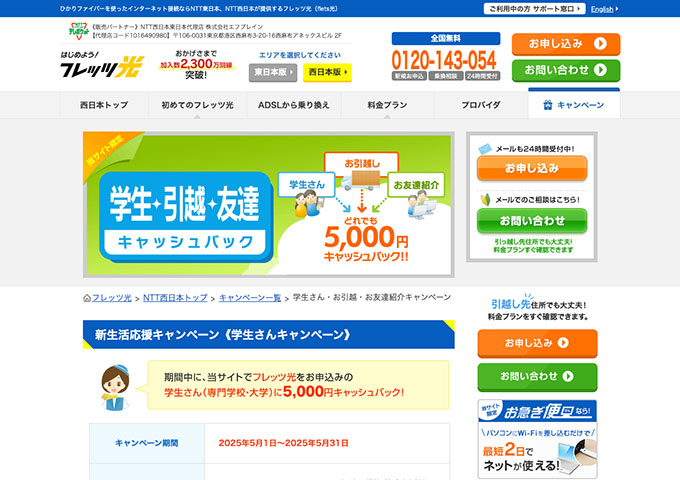Click the lower sidebar orange お申し込み button

coord(537,343)
